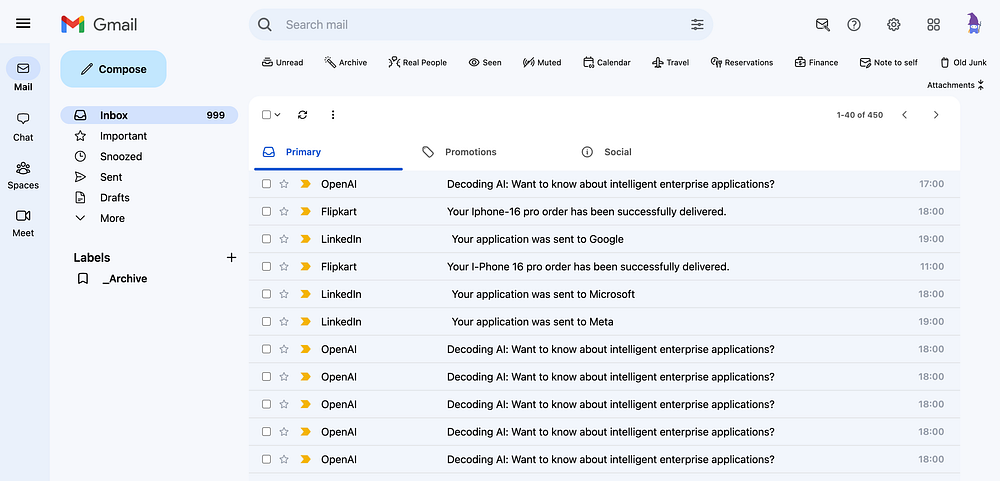Star the LinkedIn Google application email
1000x481 pixels.
pyautogui.click(x=284, y=239)
